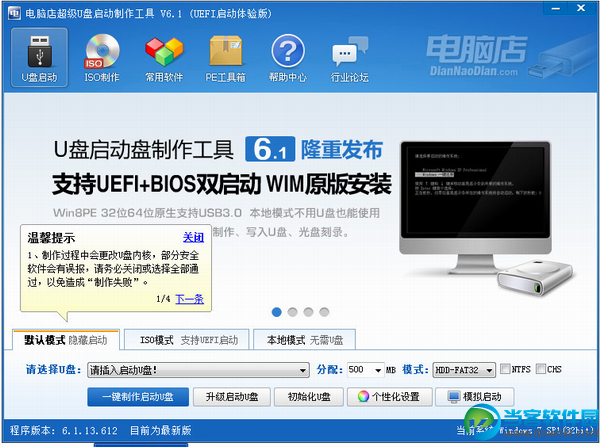Close the 温馨提示 tip via 关闭 link

click(x=193, y=238)
